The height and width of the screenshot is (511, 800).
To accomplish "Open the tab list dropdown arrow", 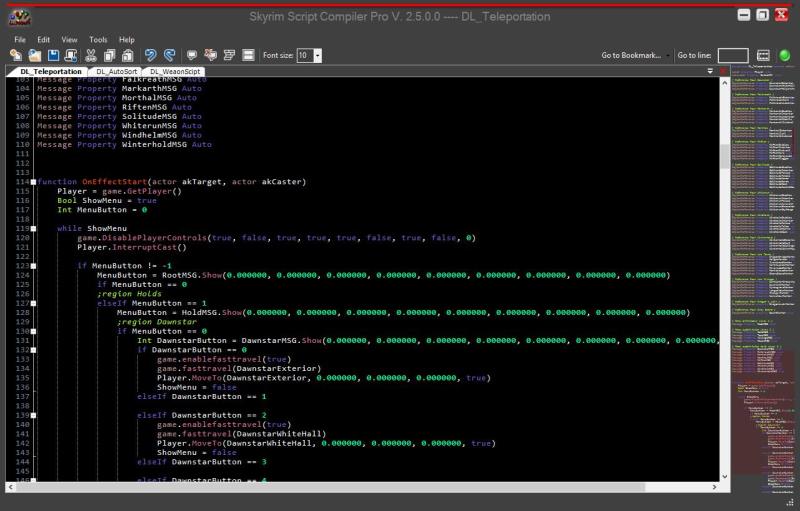I will point(710,71).
